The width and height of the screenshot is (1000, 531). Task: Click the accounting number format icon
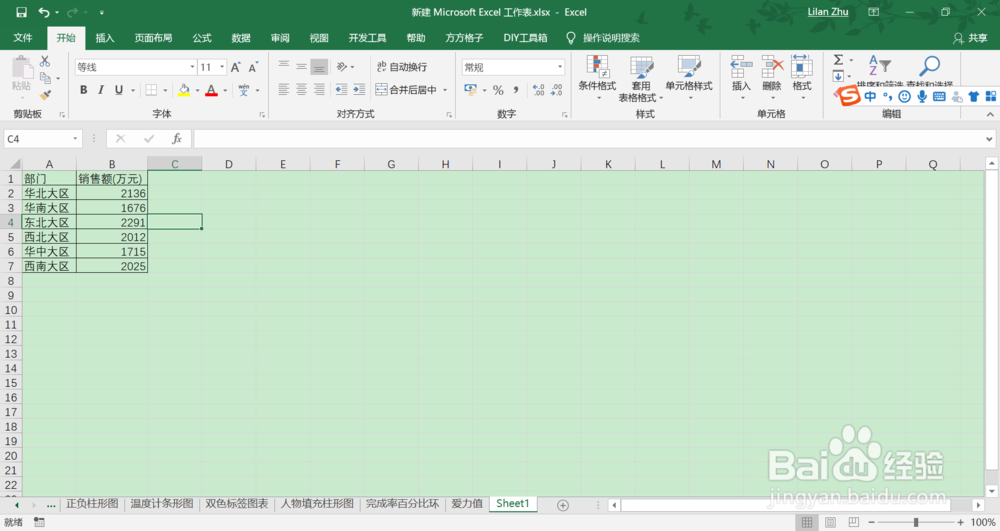point(471,90)
